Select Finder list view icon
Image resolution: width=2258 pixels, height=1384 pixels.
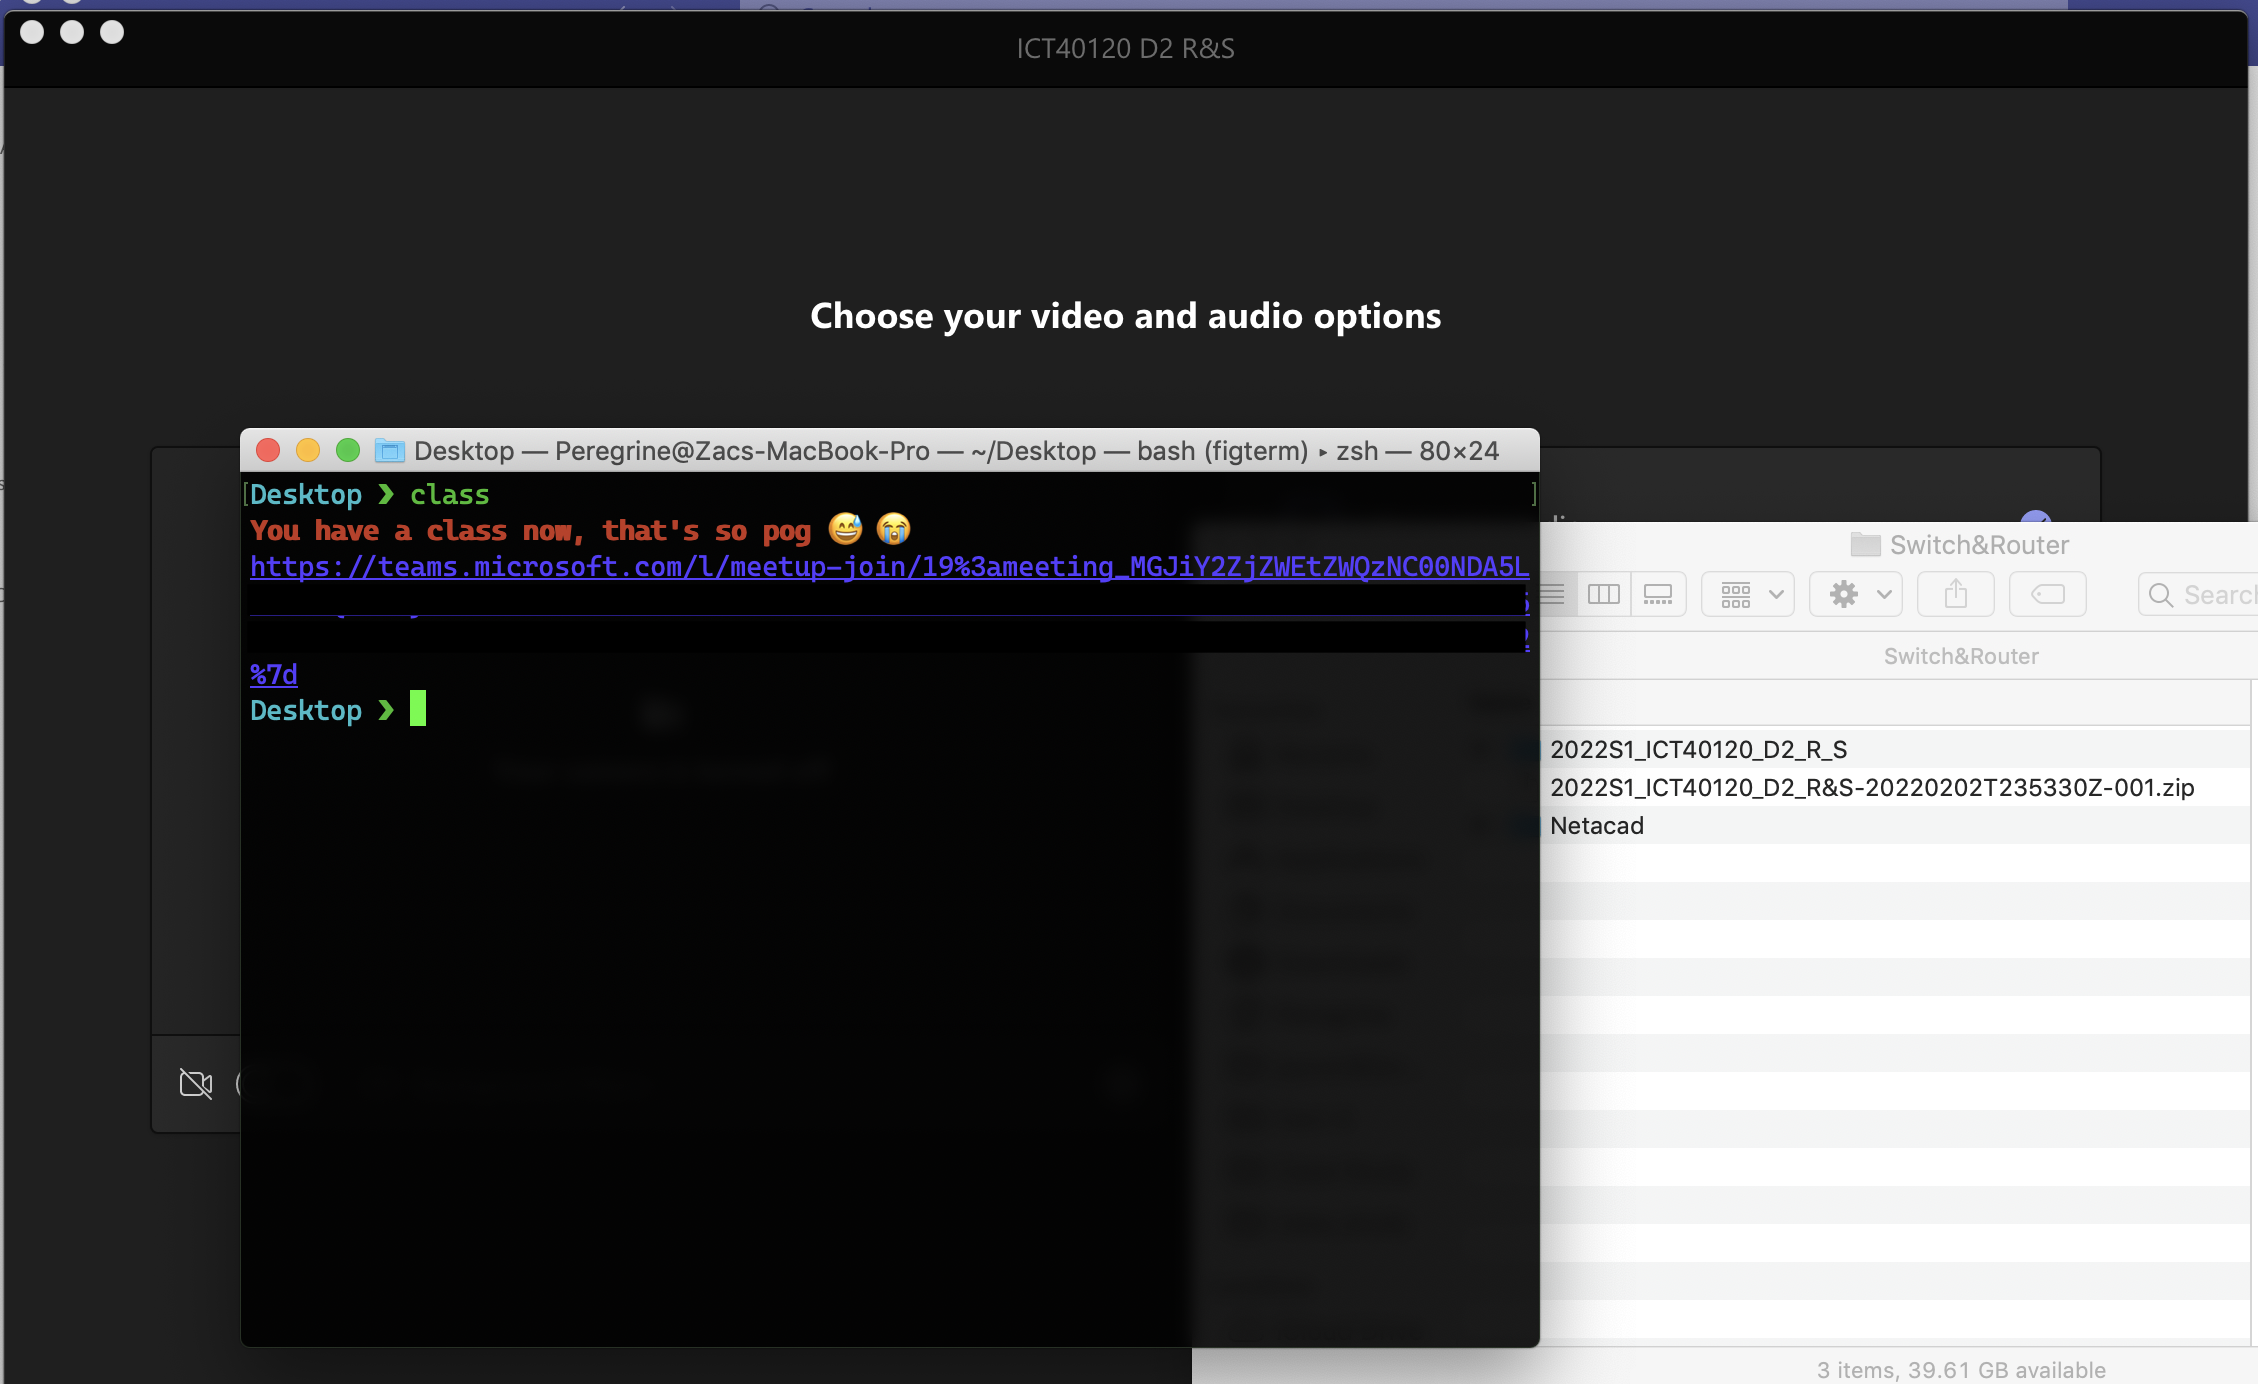[1553, 595]
